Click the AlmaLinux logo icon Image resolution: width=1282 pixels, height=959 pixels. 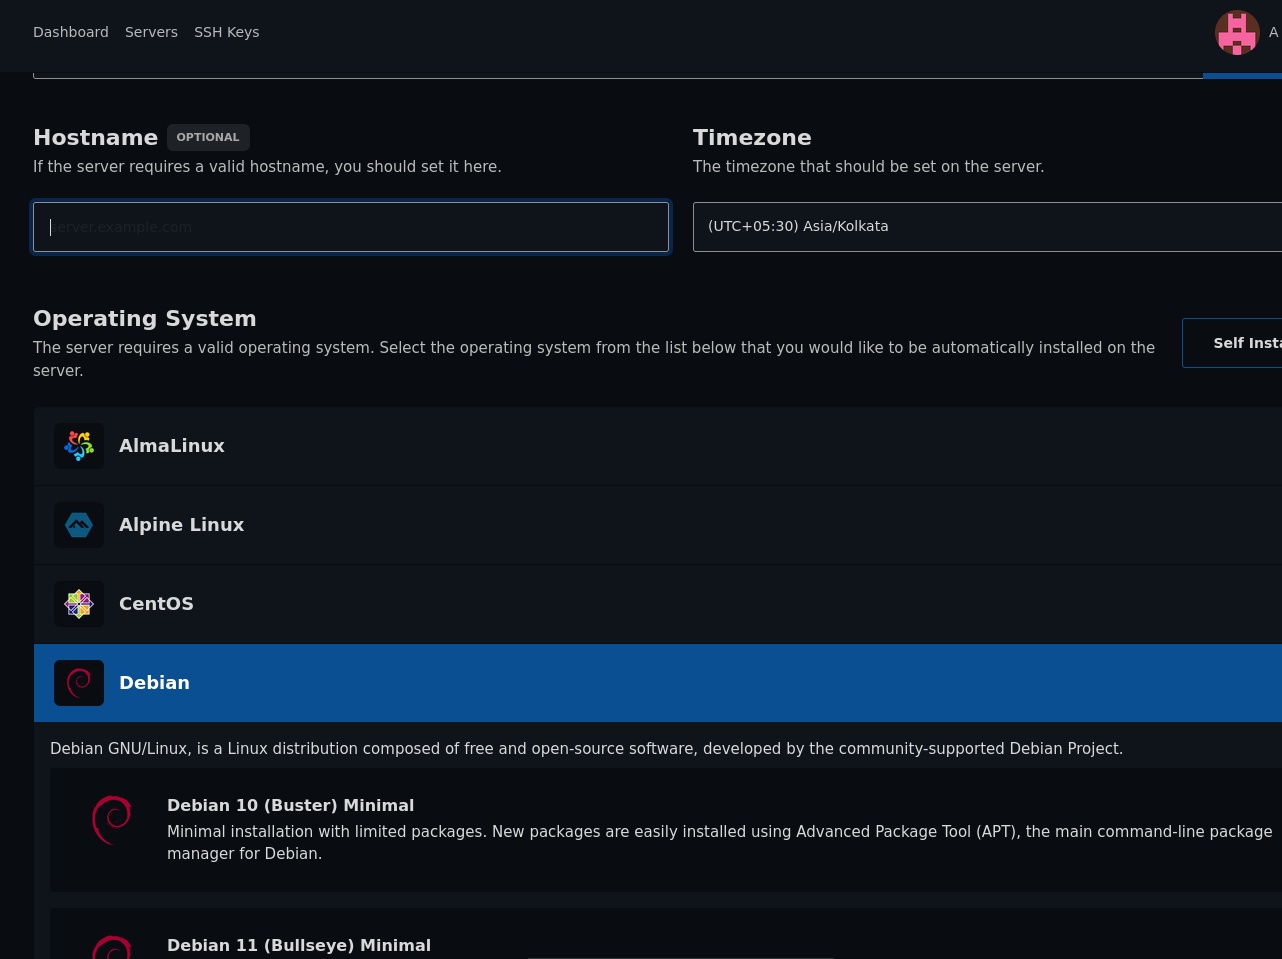pyautogui.click(x=79, y=446)
